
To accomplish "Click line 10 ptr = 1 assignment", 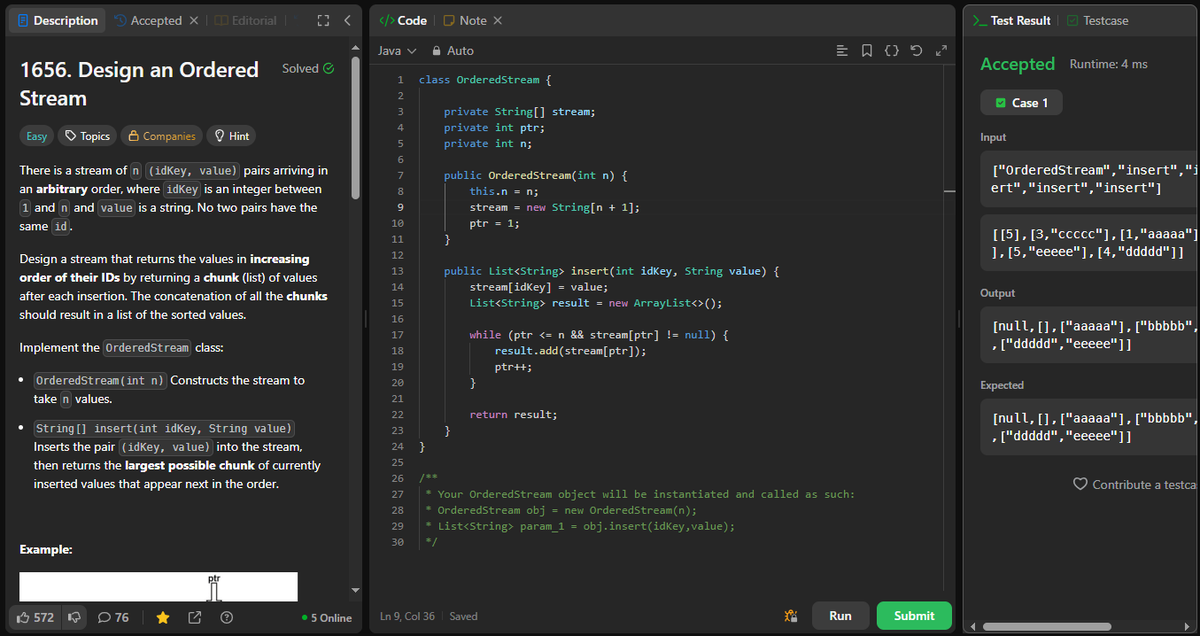I will pos(497,224).
